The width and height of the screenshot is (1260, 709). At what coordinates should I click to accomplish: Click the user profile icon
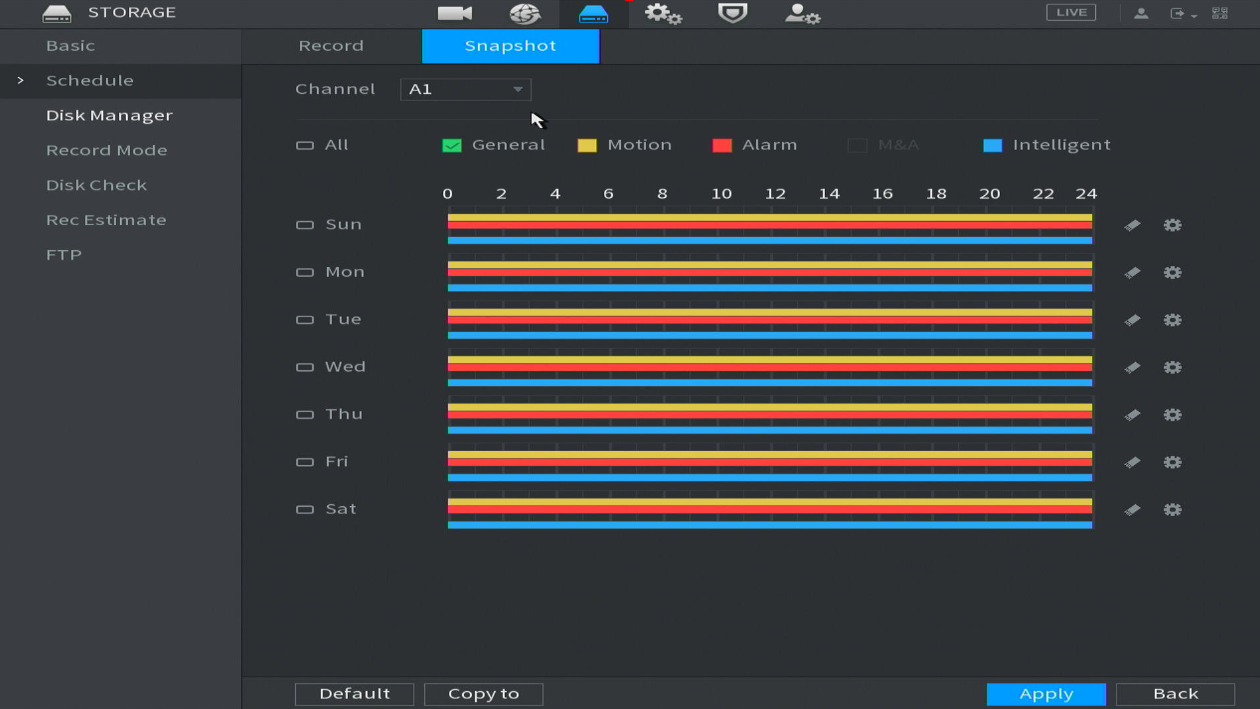(x=1141, y=13)
